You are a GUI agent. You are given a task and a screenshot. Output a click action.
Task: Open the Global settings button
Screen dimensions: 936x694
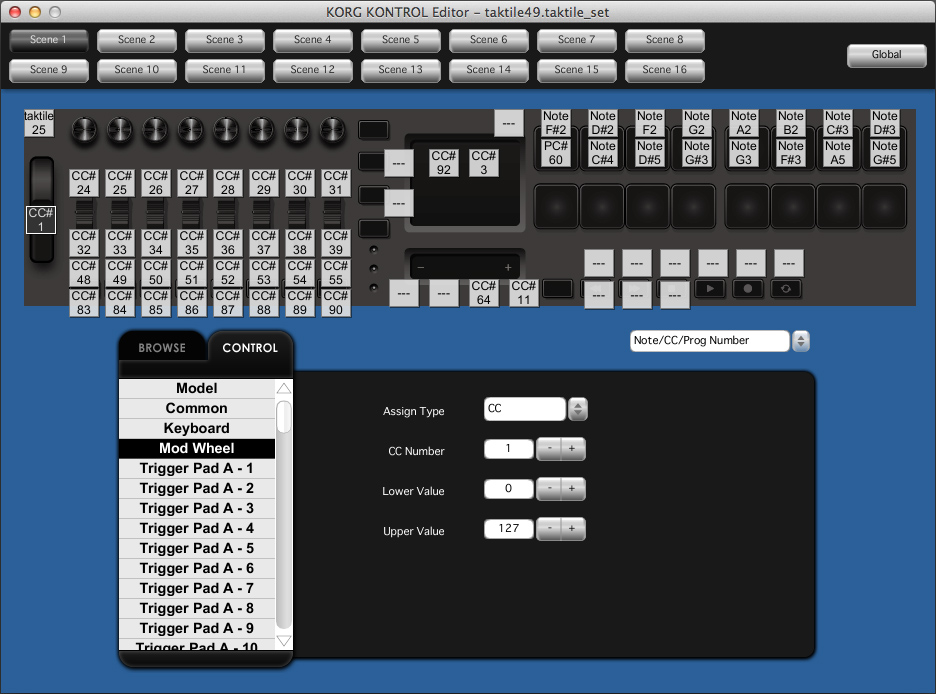click(886, 55)
